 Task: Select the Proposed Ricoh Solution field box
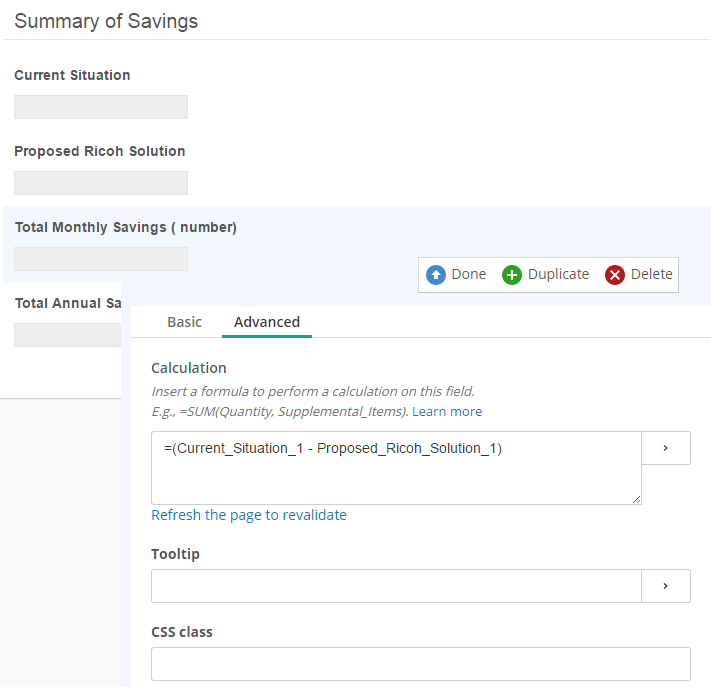pos(101,183)
